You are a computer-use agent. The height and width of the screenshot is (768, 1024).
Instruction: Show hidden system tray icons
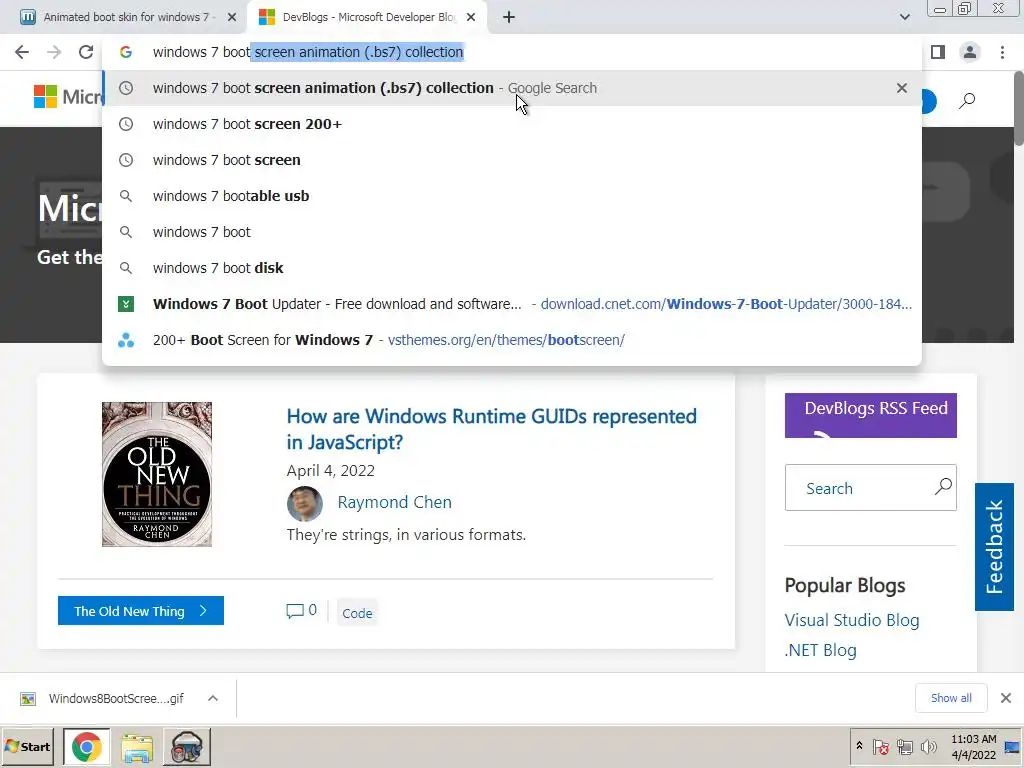point(859,746)
